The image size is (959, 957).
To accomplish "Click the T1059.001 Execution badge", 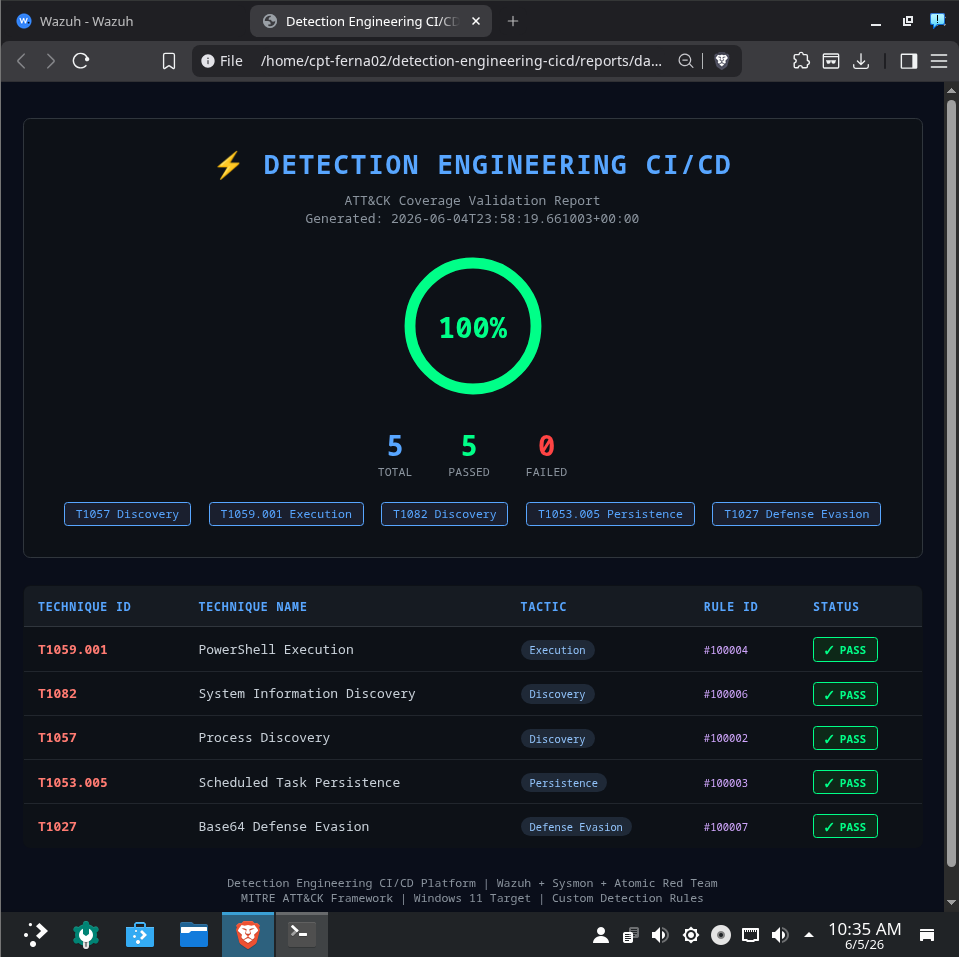I will 286,514.
